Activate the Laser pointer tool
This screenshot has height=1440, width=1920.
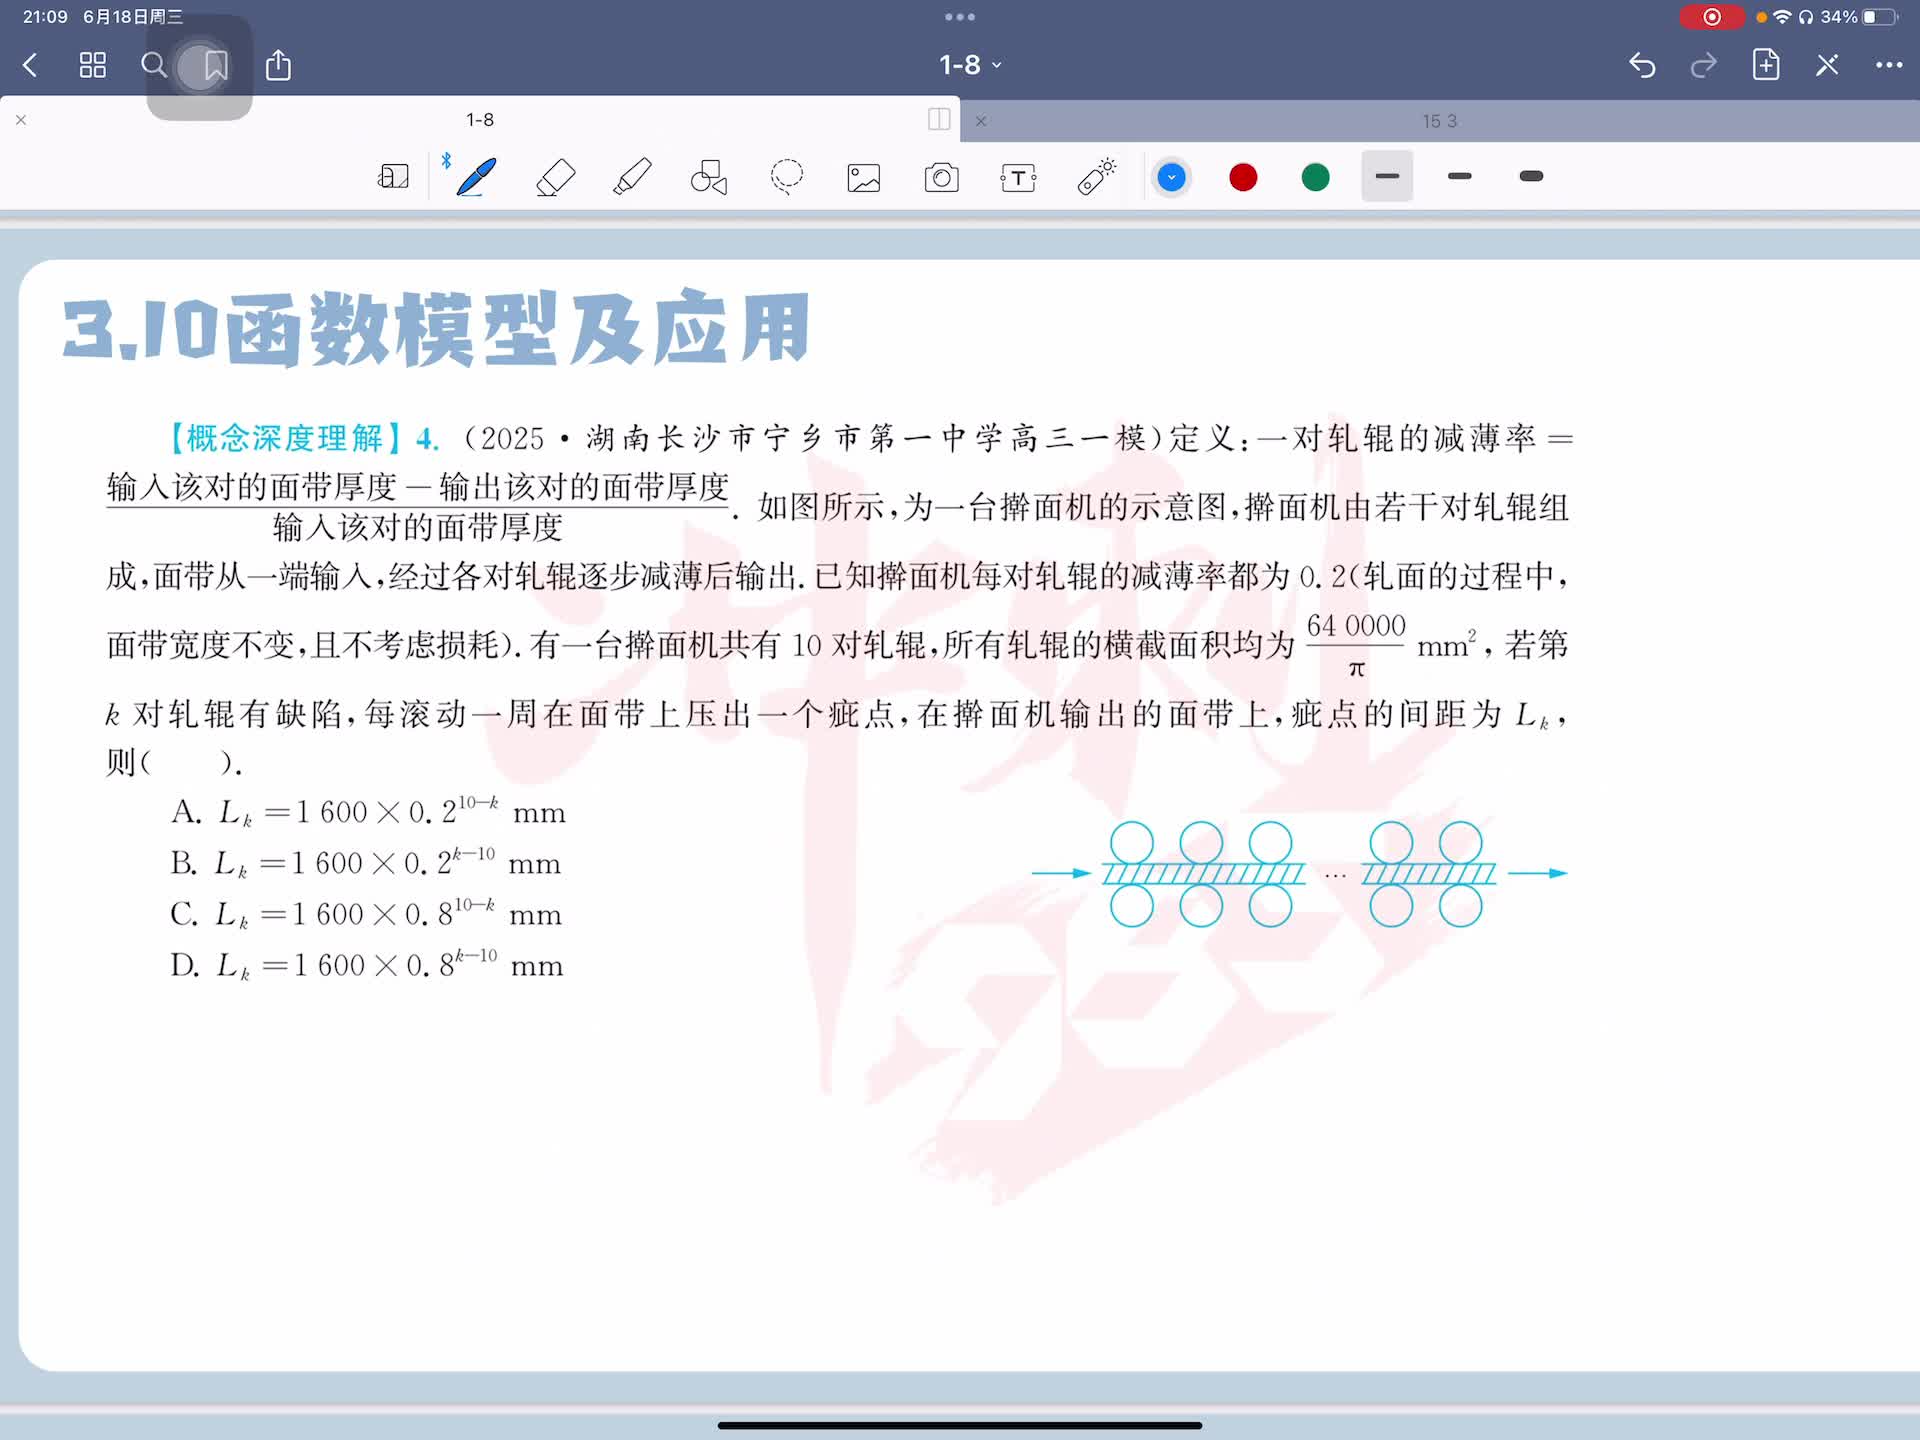(1096, 177)
